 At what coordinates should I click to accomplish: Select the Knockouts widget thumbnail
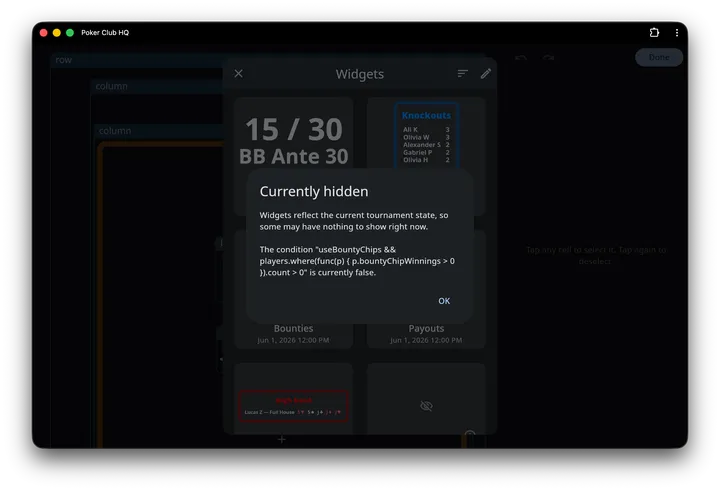[427, 135]
